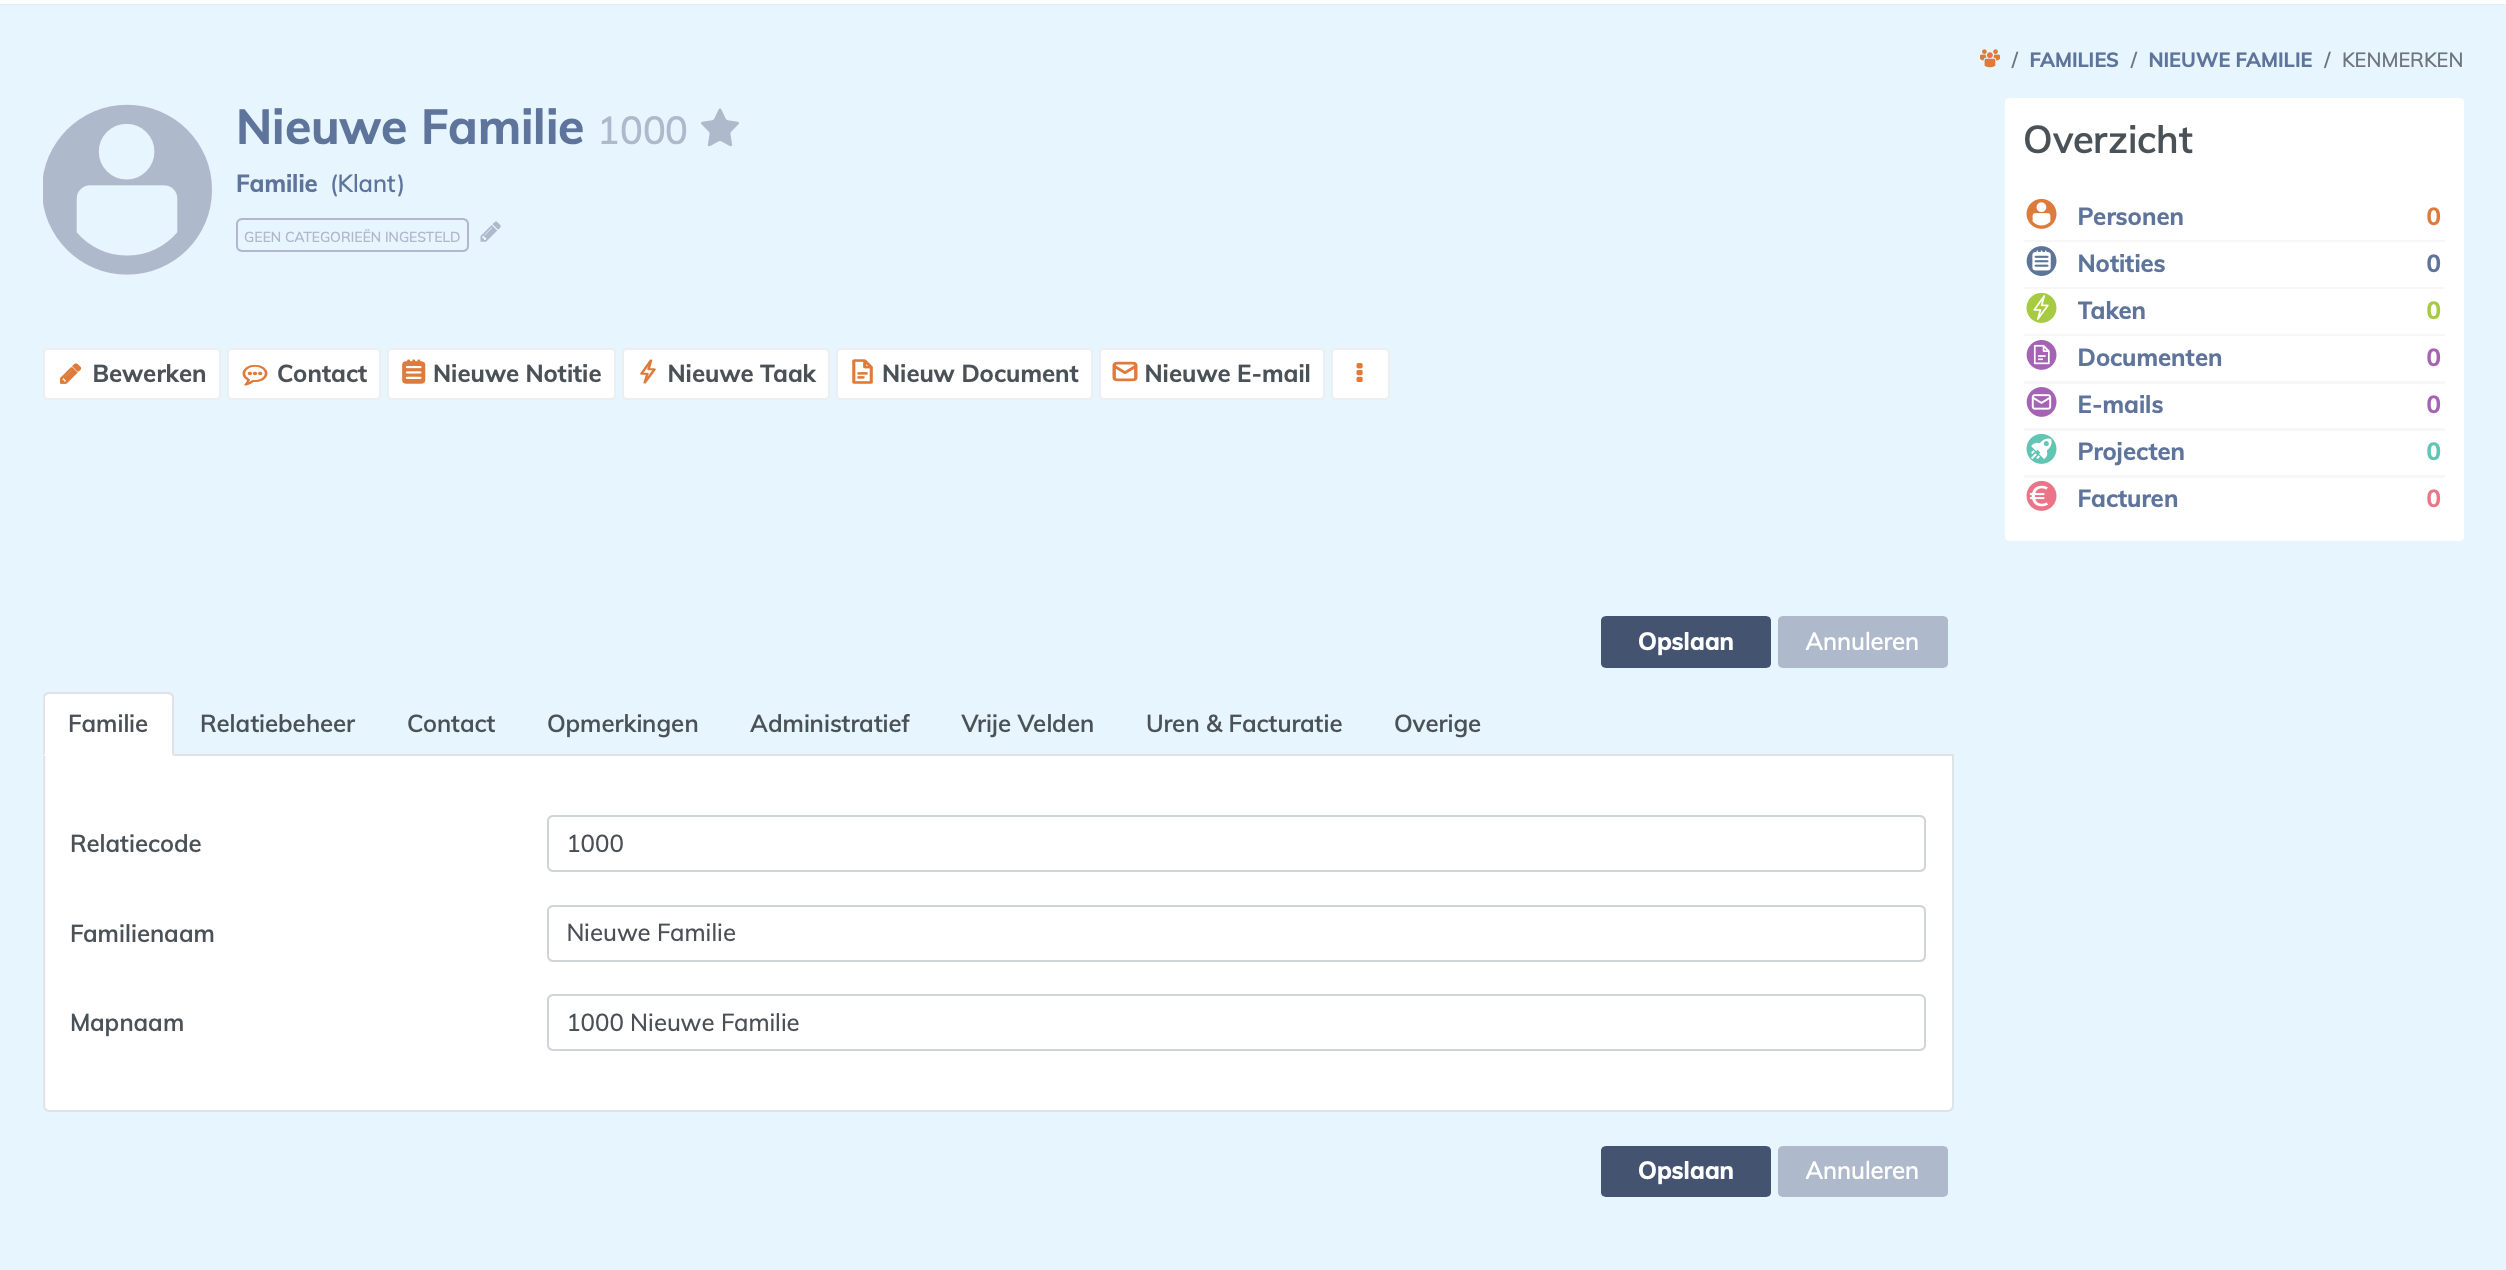Click the bottom Annuleren button
The image size is (2506, 1270).
1861,1171
